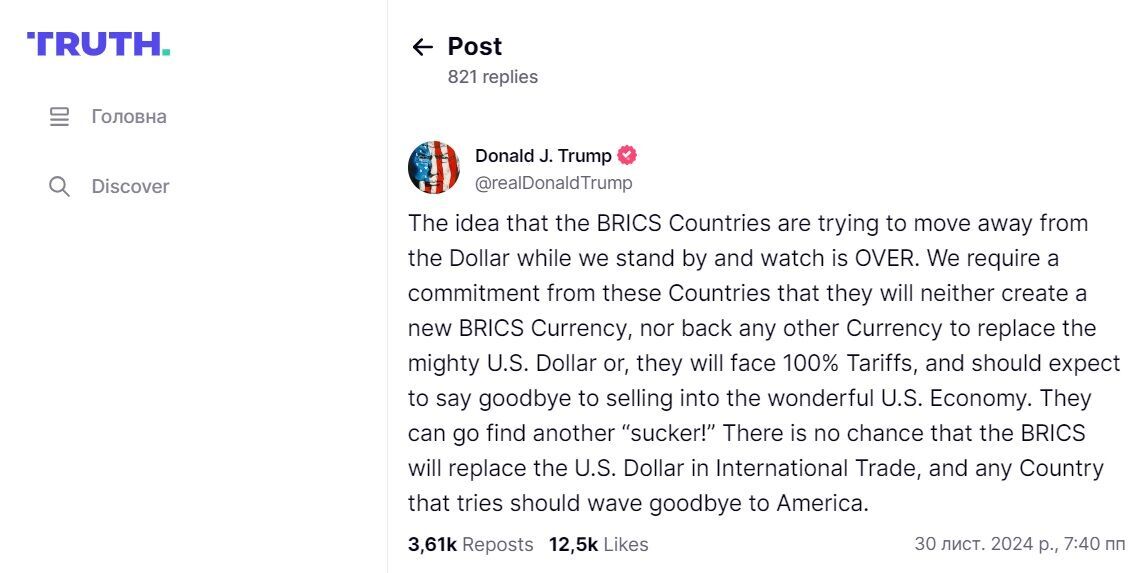Open Donald J. Trump's profile avatar

(x=434, y=168)
